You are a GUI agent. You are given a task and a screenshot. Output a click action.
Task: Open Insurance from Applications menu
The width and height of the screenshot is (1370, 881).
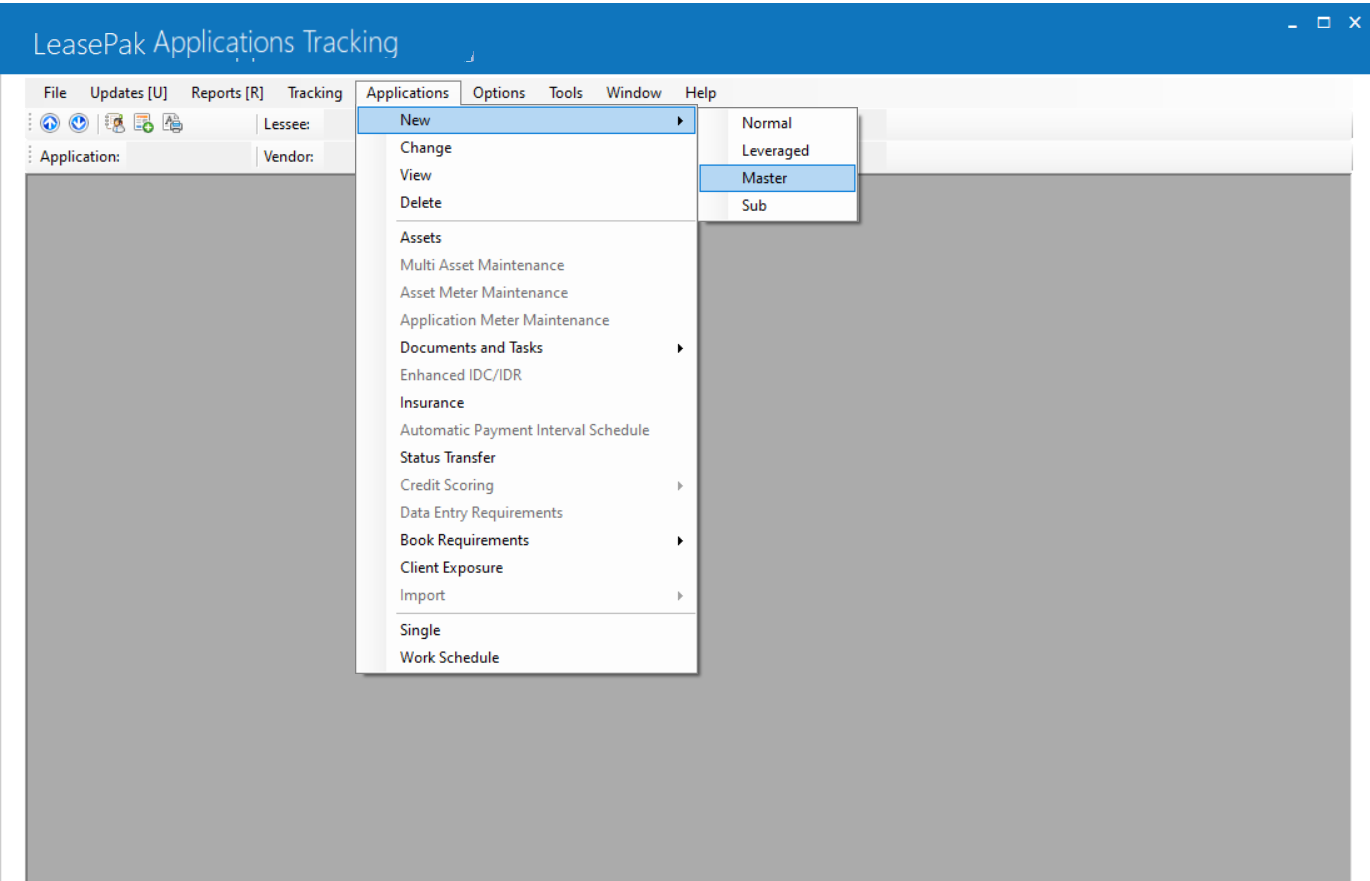point(527,403)
